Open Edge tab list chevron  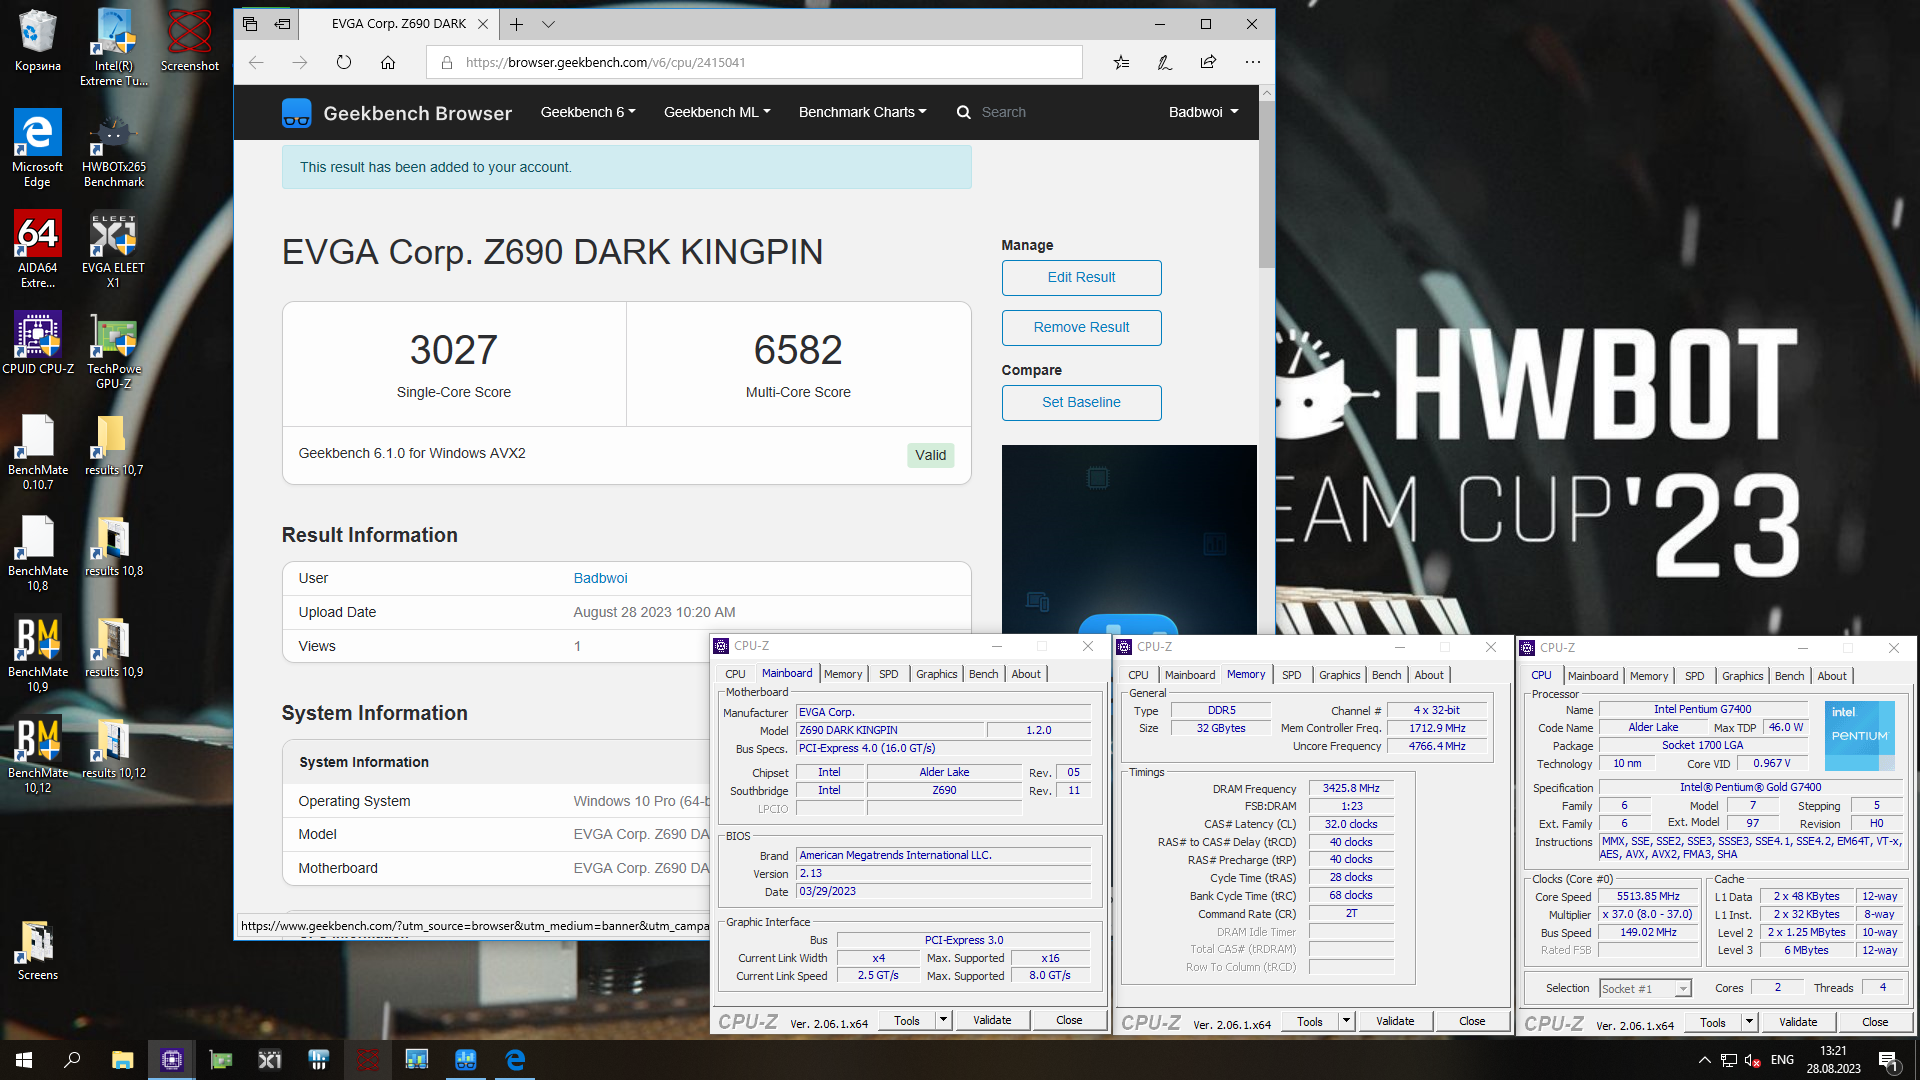coord(548,24)
